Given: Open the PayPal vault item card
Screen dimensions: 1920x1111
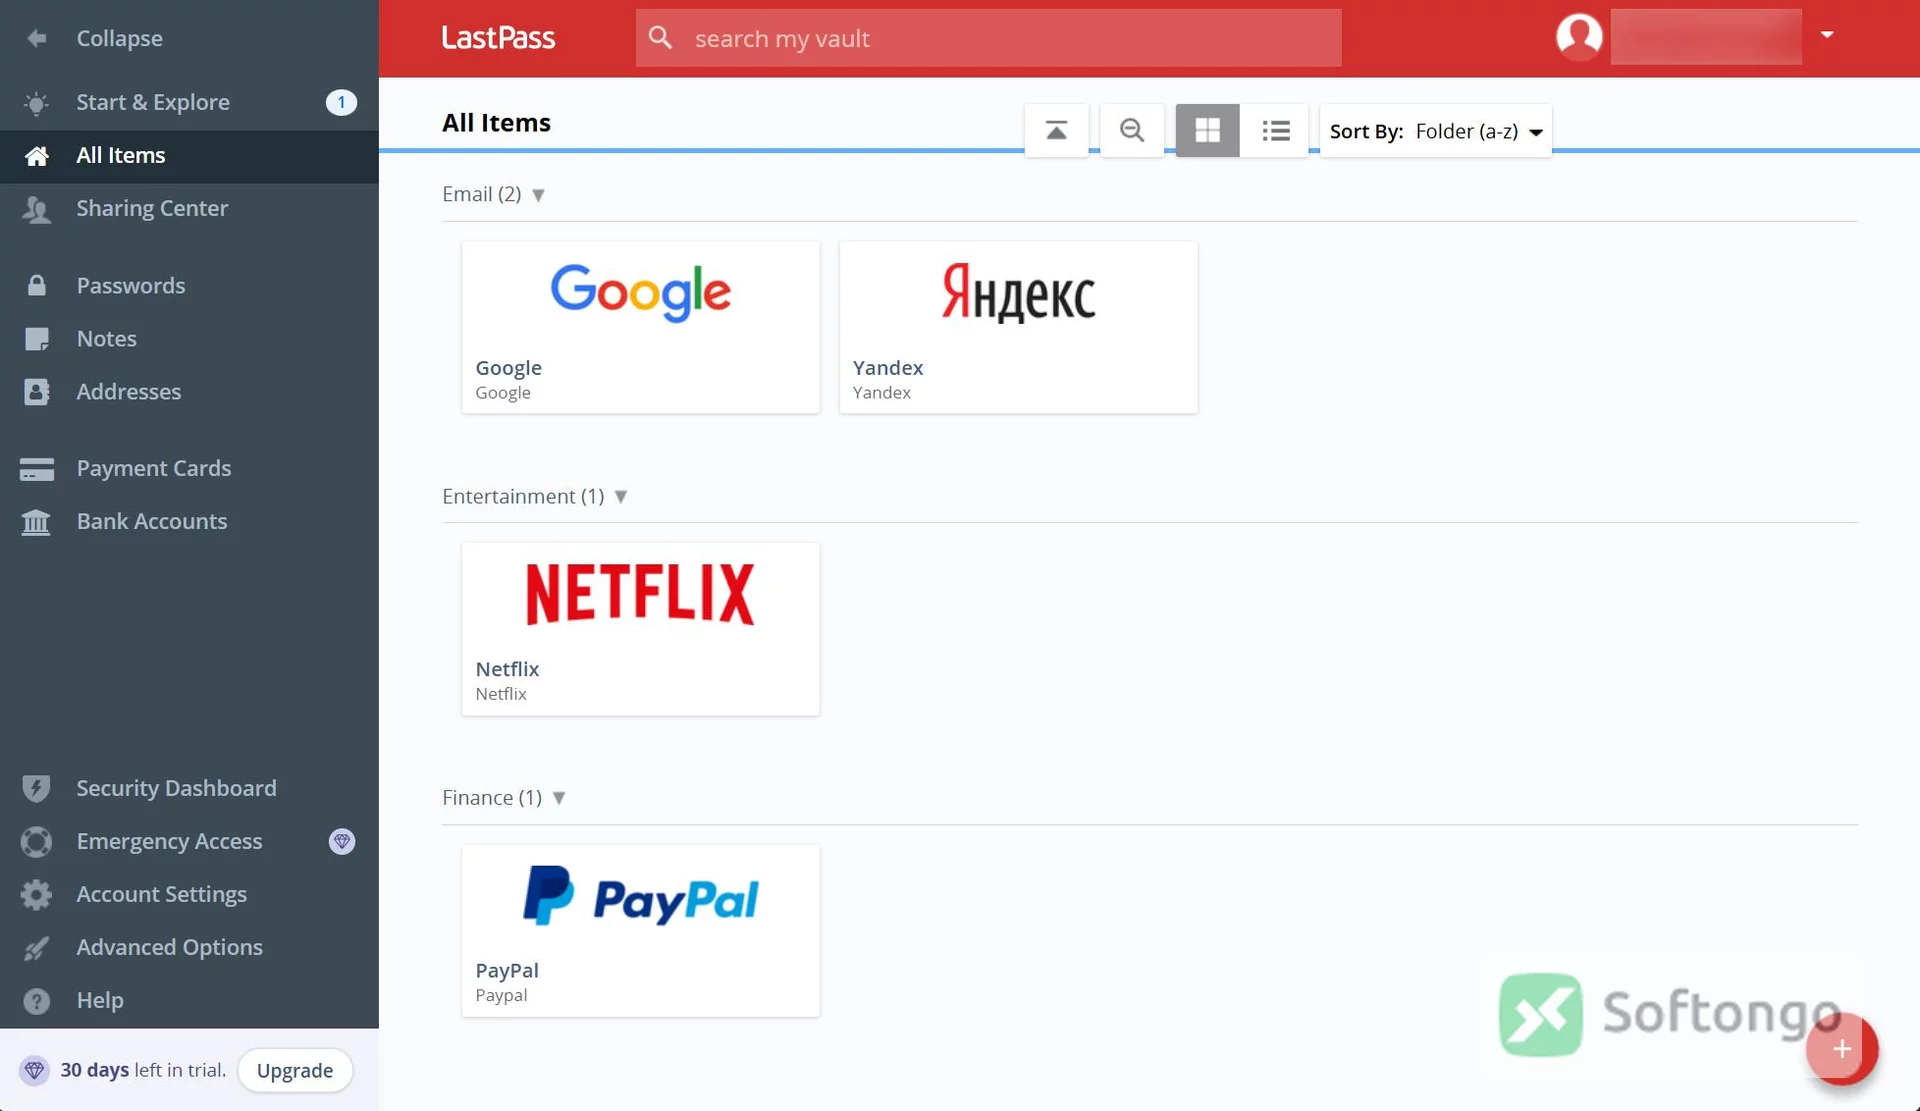Looking at the screenshot, I should pyautogui.click(x=640, y=931).
